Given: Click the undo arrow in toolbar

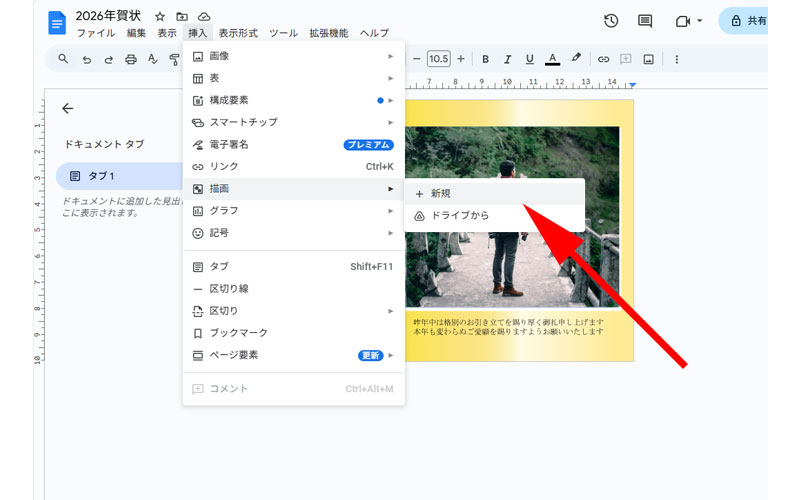Looking at the screenshot, I should point(87,59).
